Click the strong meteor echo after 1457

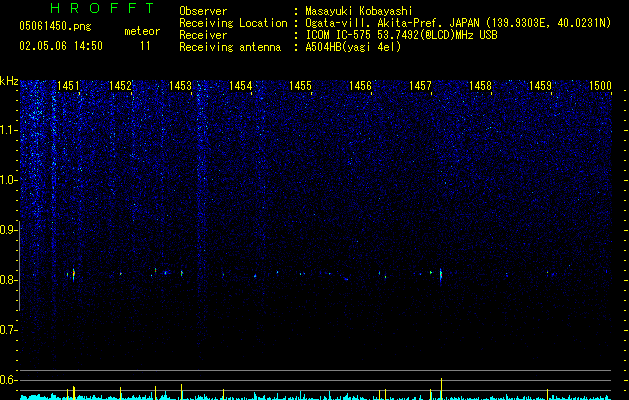[x=441, y=276]
